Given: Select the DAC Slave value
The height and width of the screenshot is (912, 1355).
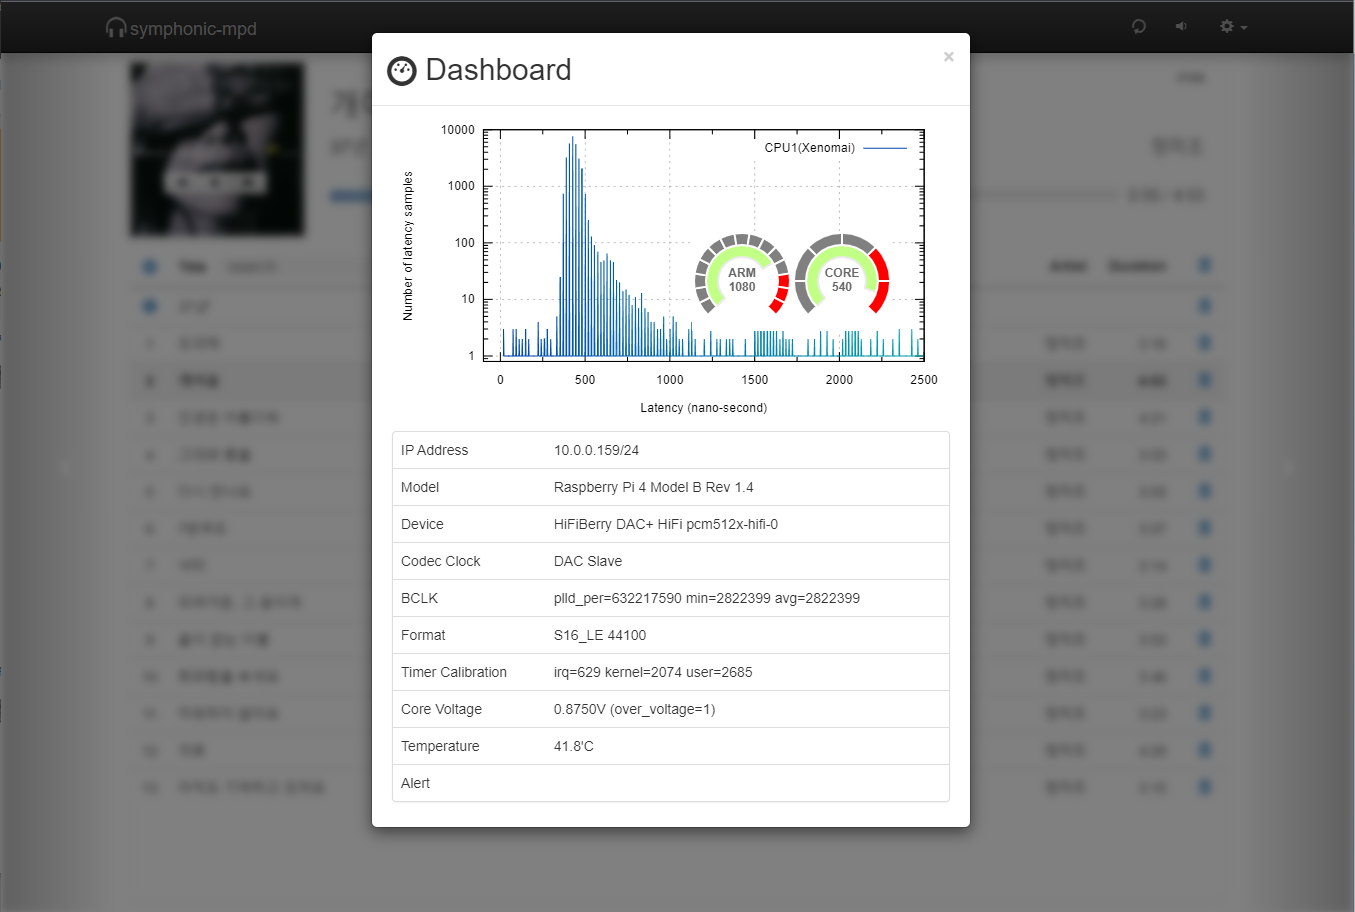Looking at the screenshot, I should pyautogui.click(x=588, y=561).
